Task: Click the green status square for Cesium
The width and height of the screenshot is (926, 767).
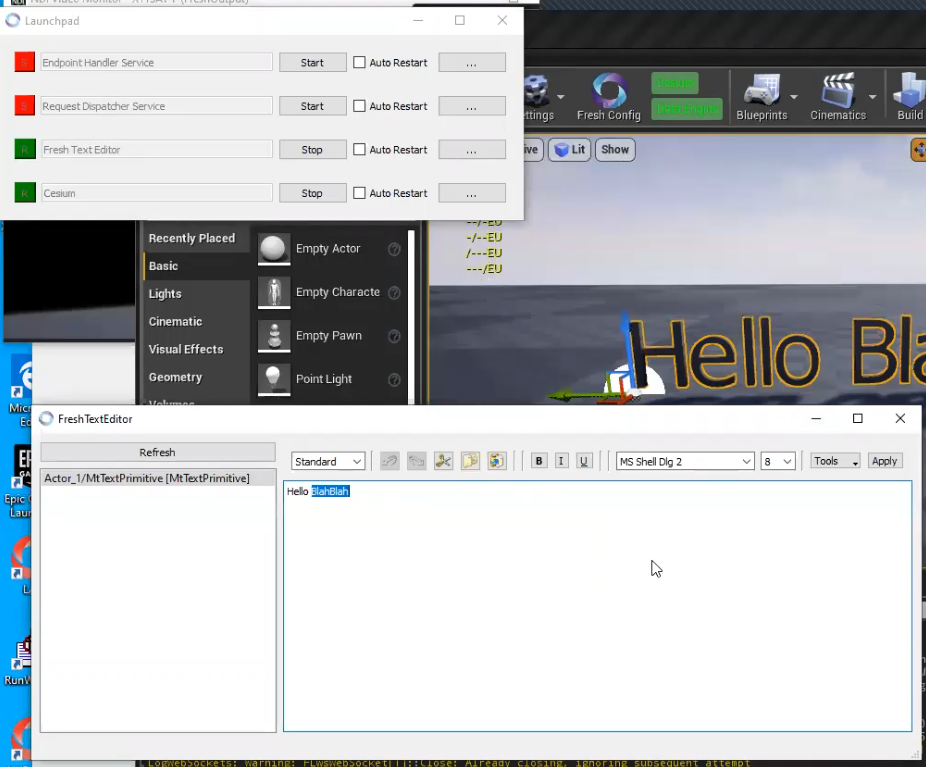Action: [25, 192]
